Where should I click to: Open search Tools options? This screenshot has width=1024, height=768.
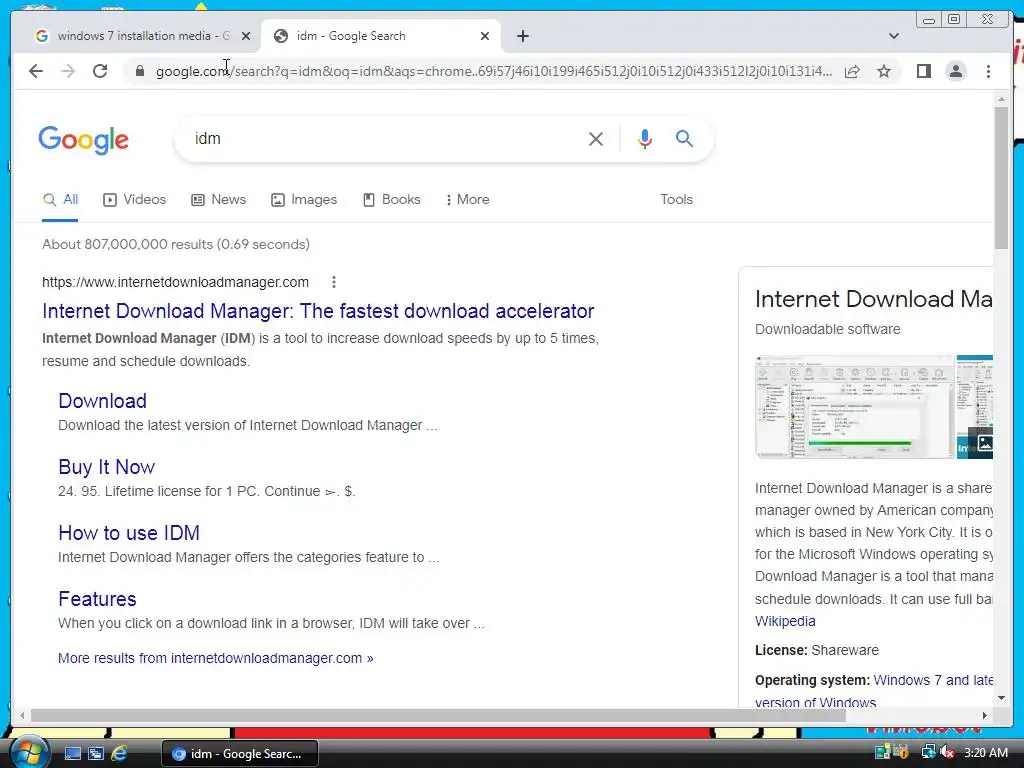[x=676, y=200]
